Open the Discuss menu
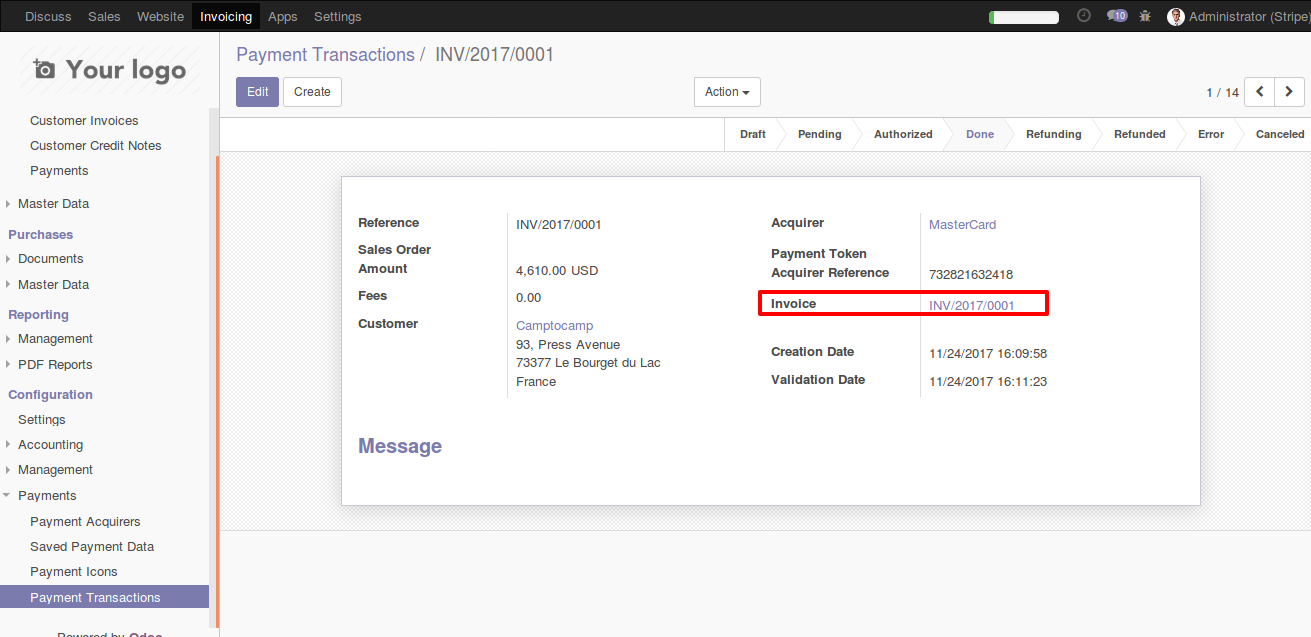 pos(48,16)
